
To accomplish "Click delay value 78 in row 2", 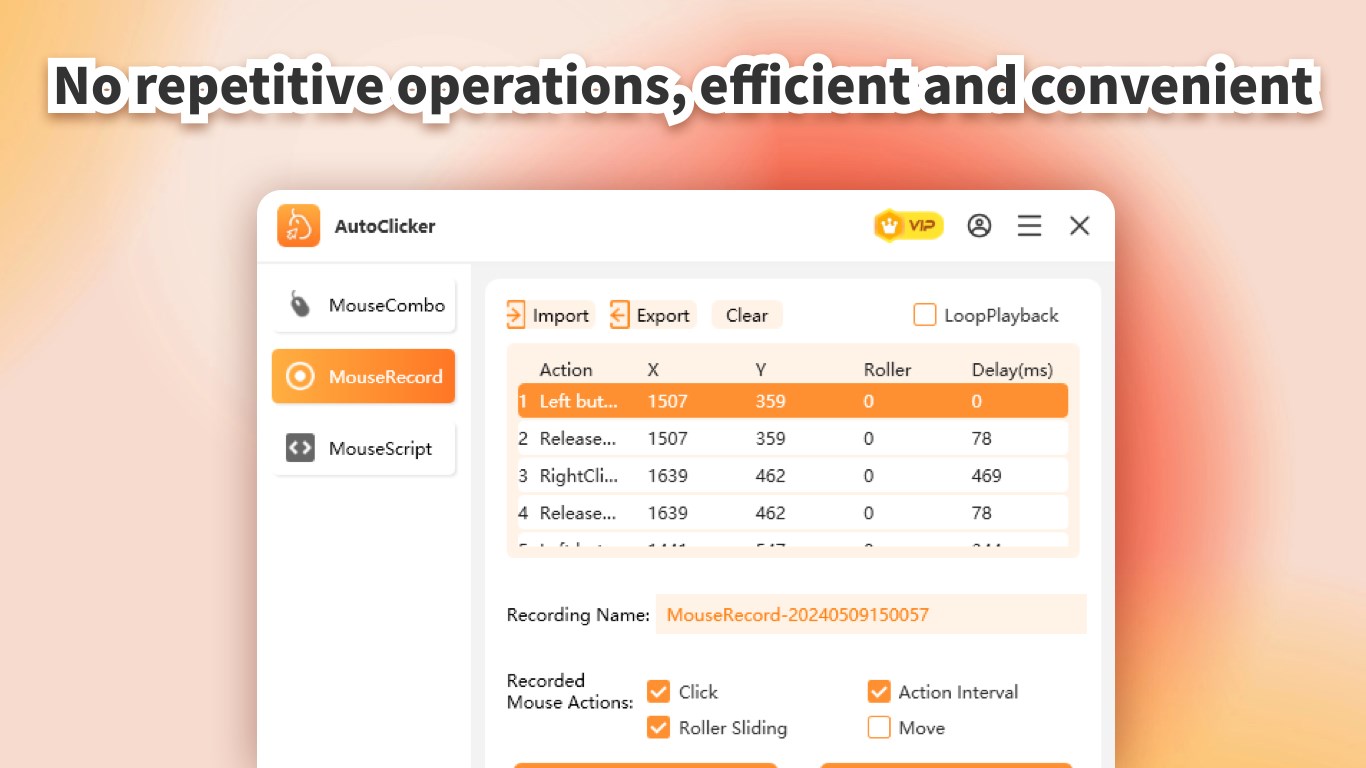I will (x=981, y=438).
